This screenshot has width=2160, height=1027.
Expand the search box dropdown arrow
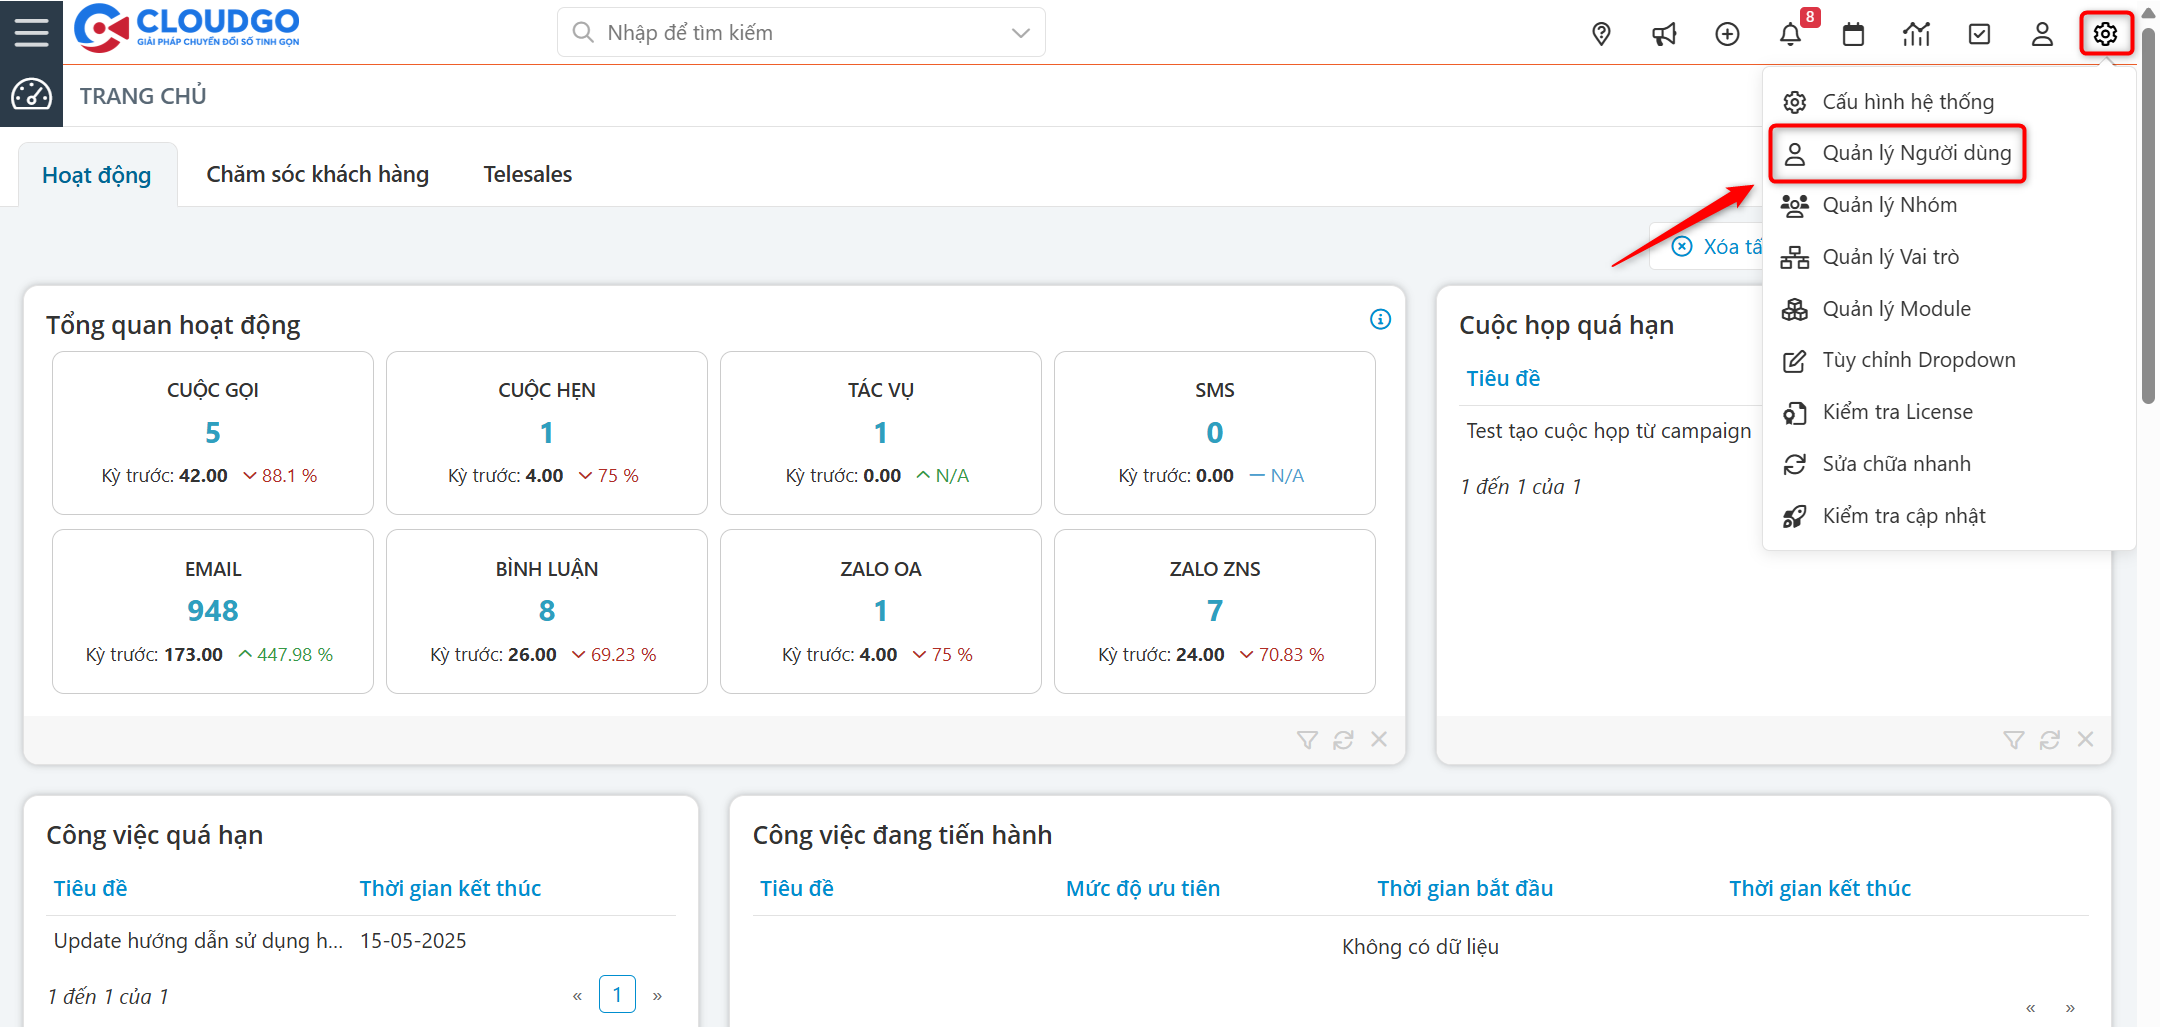(1020, 33)
